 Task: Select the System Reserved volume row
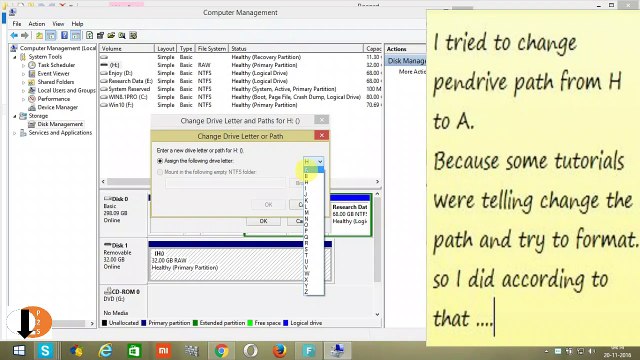point(240,89)
